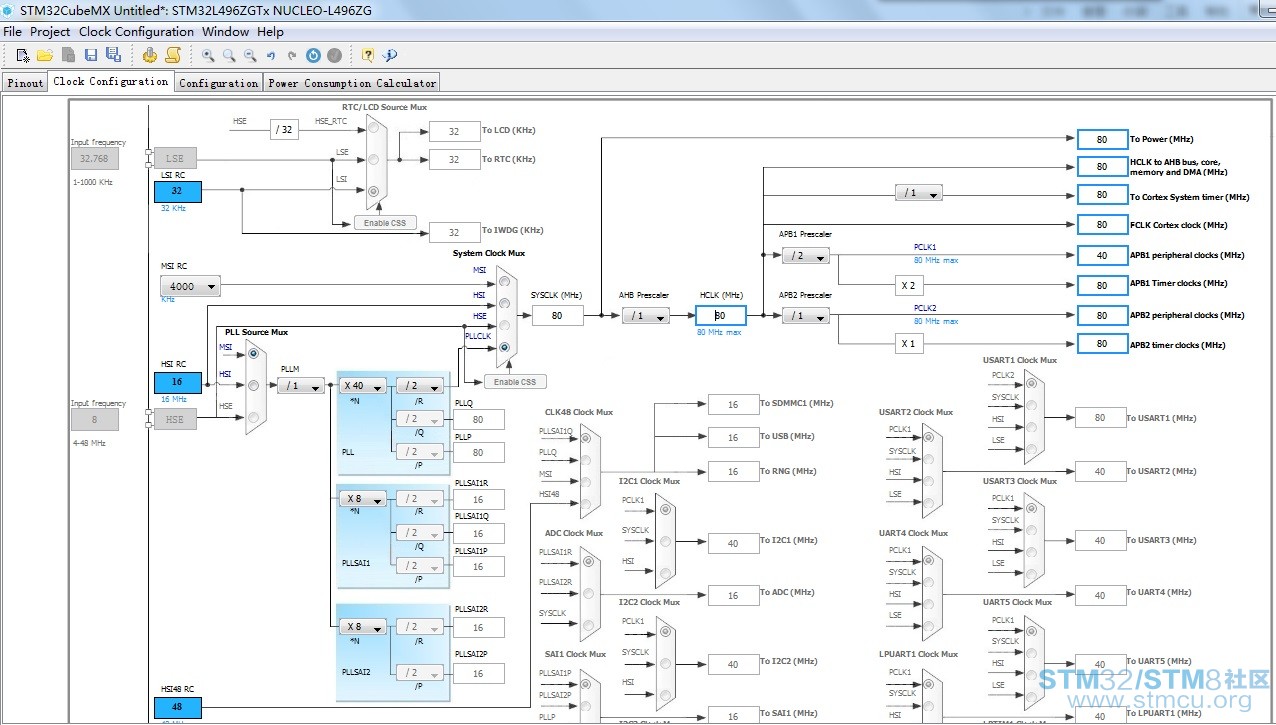Zoom out of the clock tree
Image resolution: width=1276 pixels, height=725 pixels.
(x=250, y=55)
